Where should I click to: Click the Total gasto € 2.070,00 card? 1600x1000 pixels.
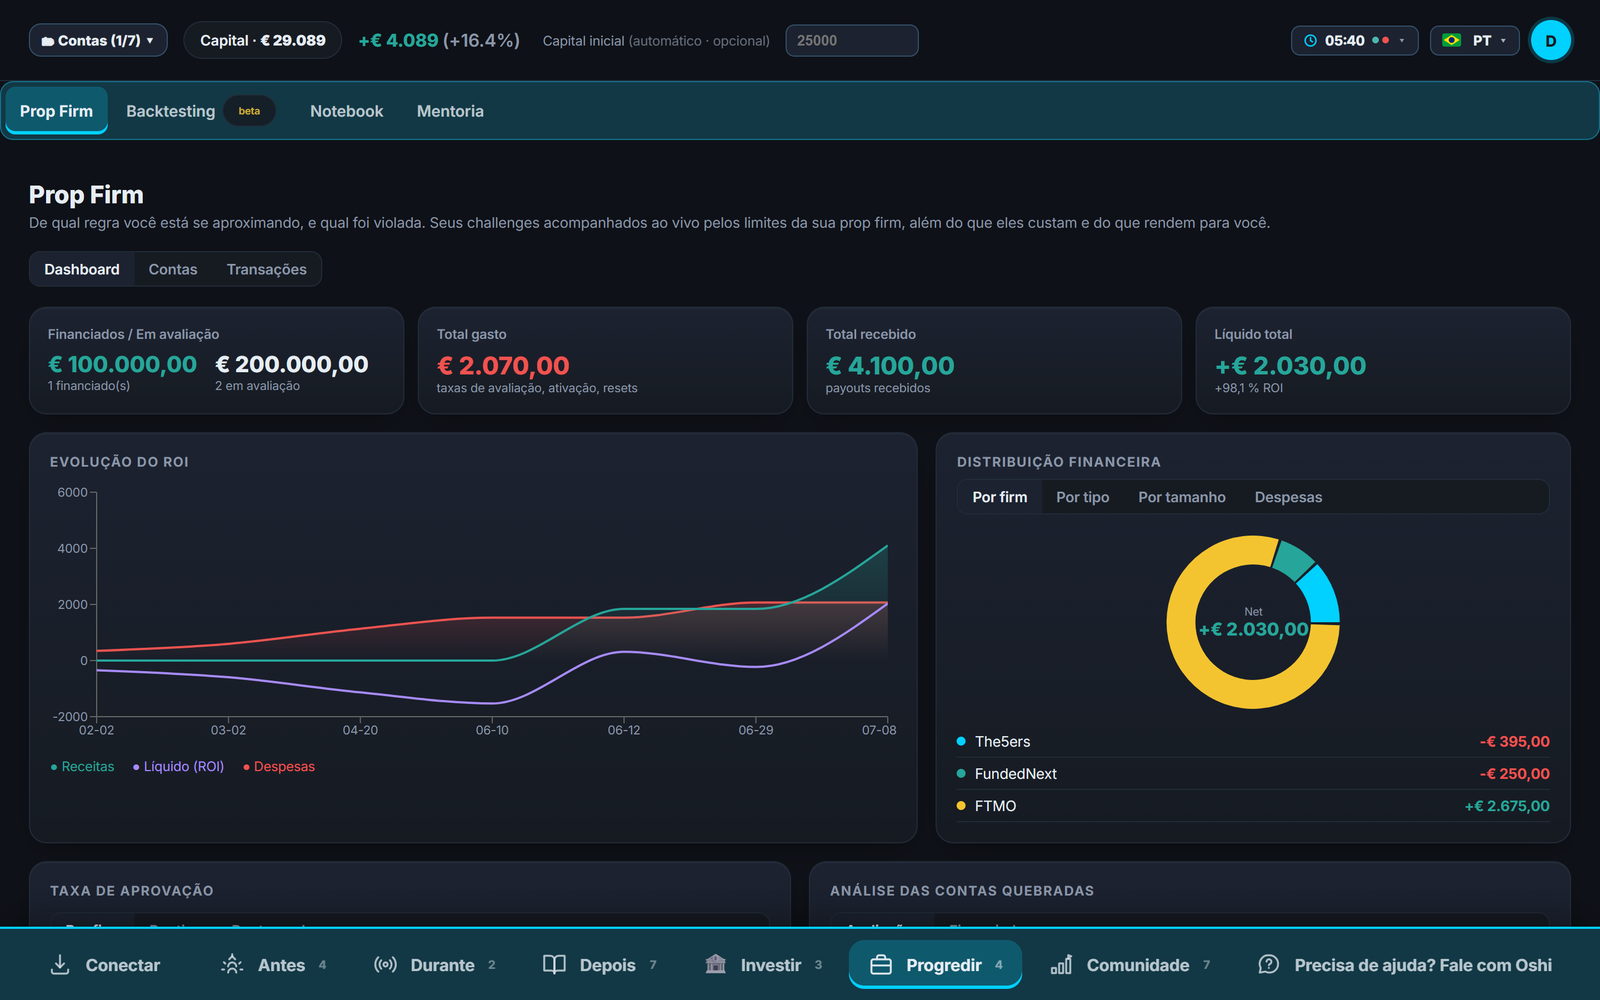(605, 361)
